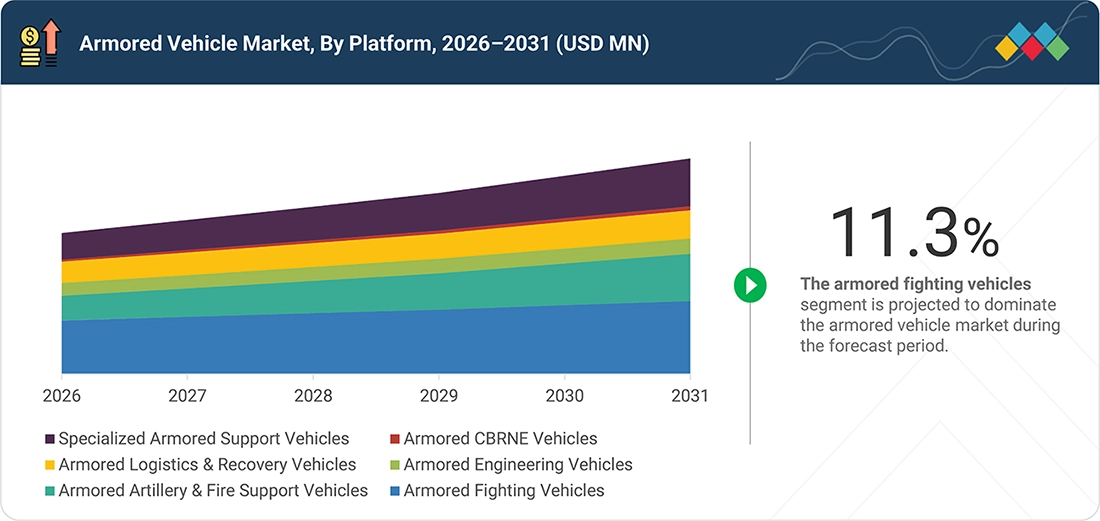Select Armored Engineering Vehicles legend swatch
1100x521 pixels.
[x=394, y=465]
